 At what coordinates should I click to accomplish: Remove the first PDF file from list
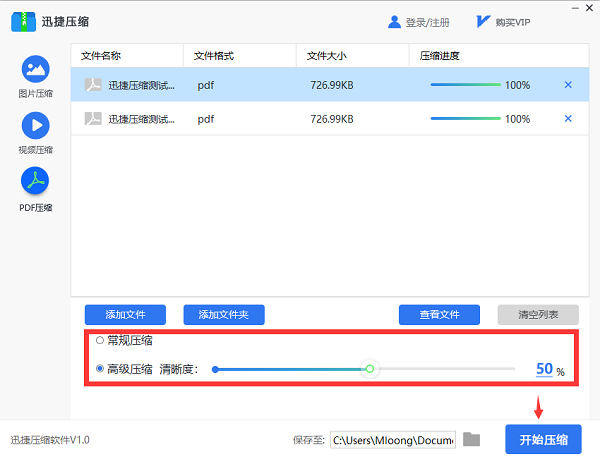click(568, 85)
